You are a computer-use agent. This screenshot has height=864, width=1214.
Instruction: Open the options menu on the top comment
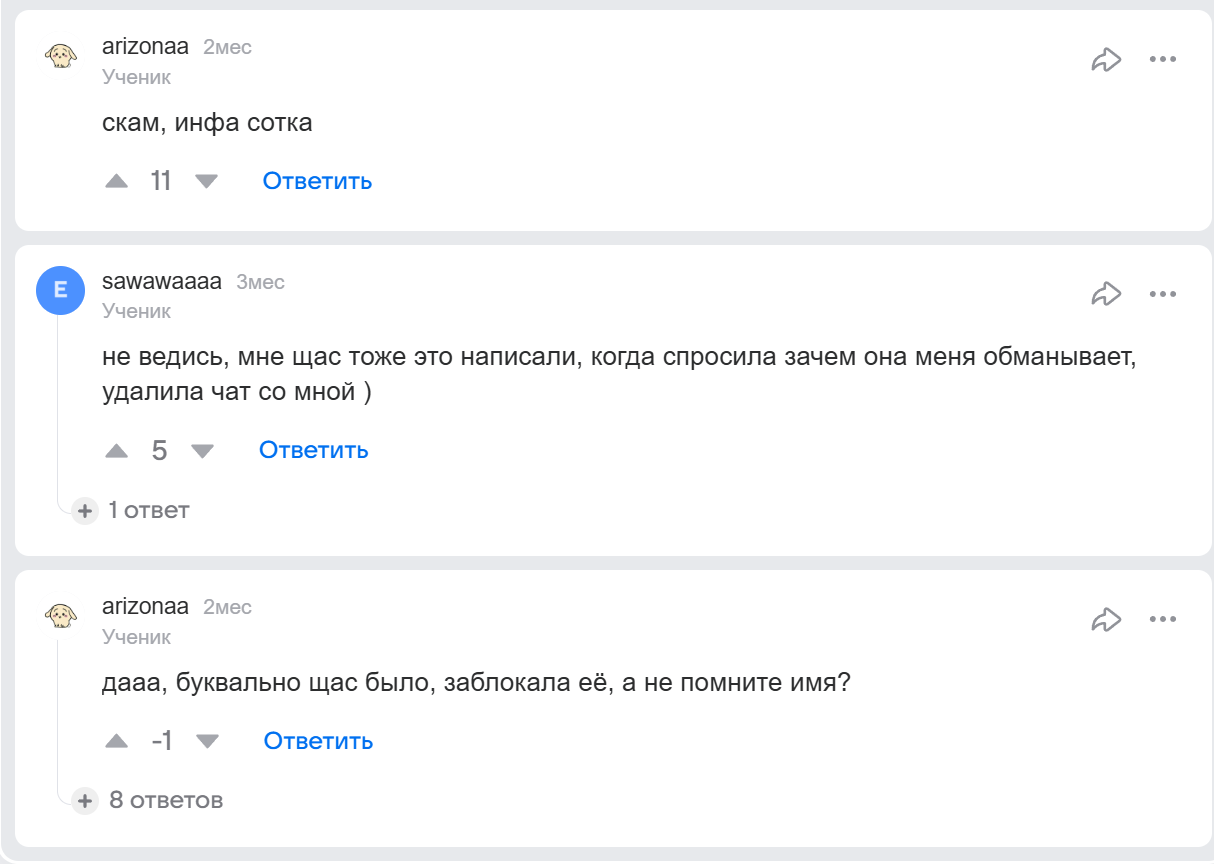[1163, 58]
